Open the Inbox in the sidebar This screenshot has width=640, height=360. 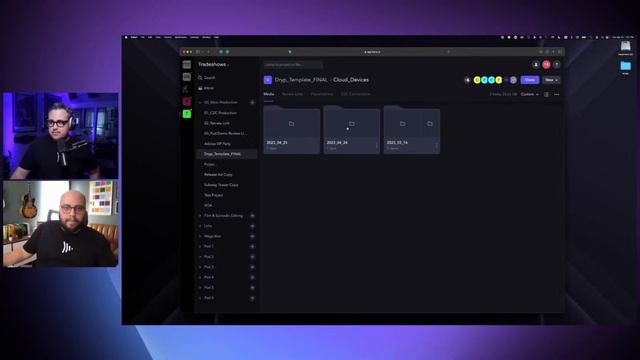point(206,88)
